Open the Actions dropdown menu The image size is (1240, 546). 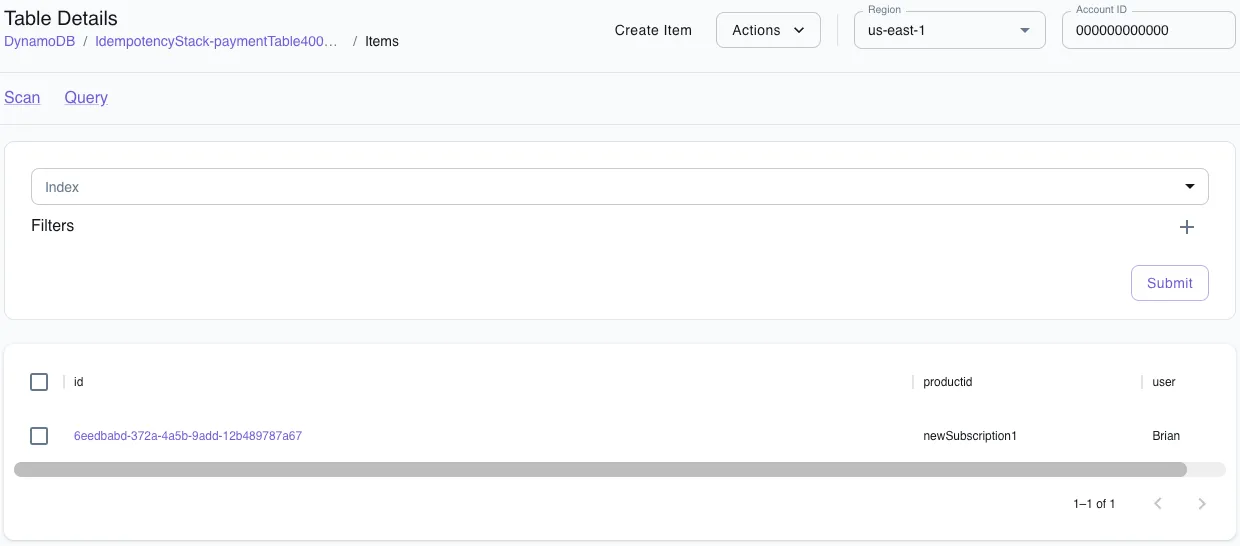[768, 30]
